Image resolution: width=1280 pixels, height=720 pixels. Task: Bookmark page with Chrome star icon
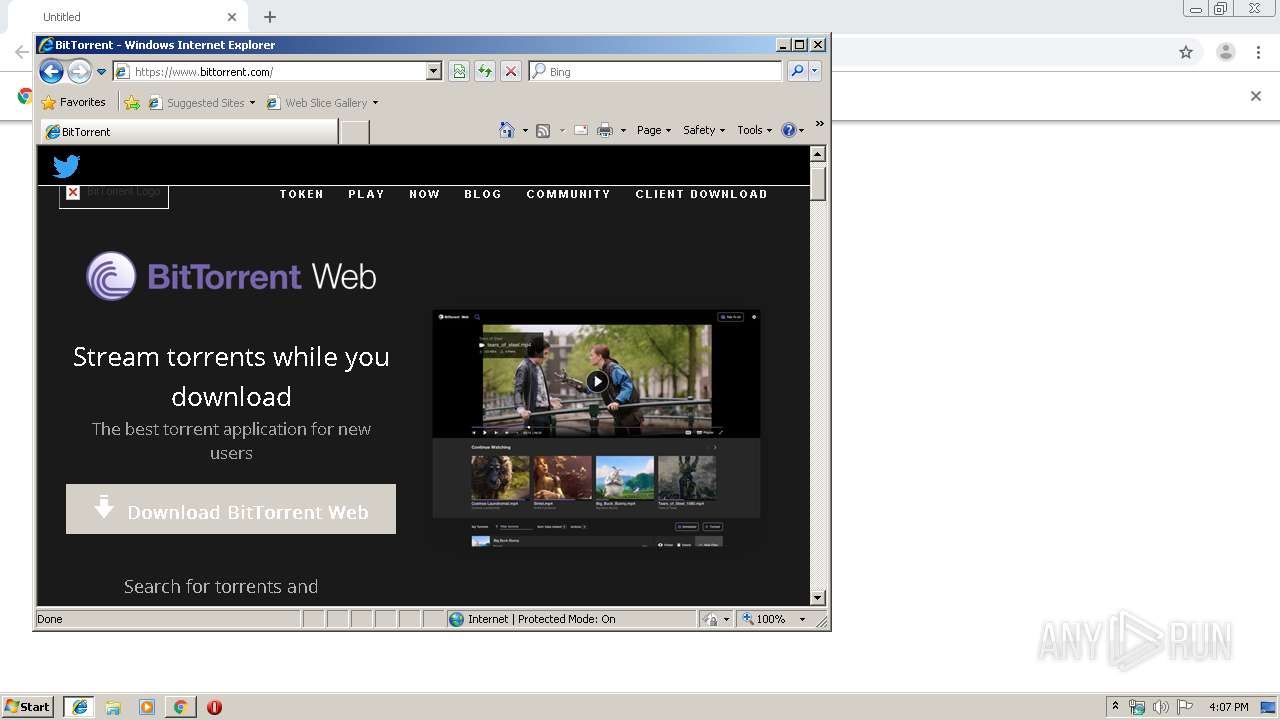click(x=1186, y=52)
